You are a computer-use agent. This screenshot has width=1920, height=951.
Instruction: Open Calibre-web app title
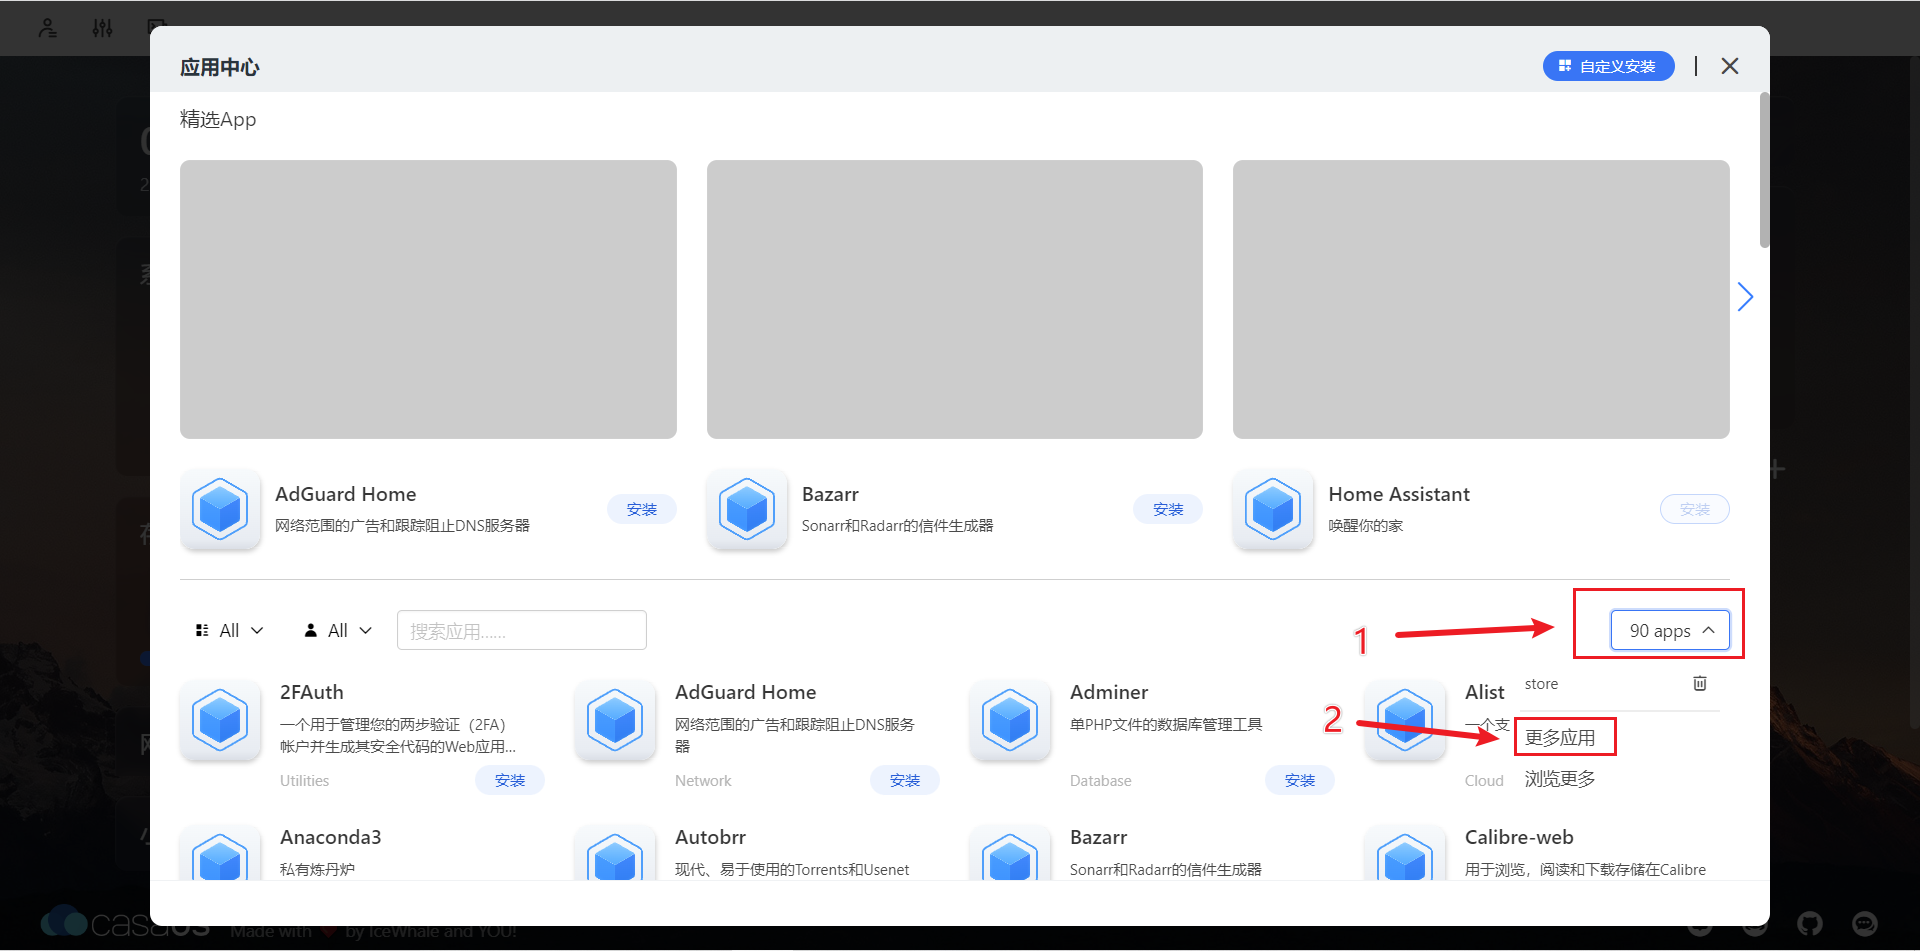(1519, 837)
